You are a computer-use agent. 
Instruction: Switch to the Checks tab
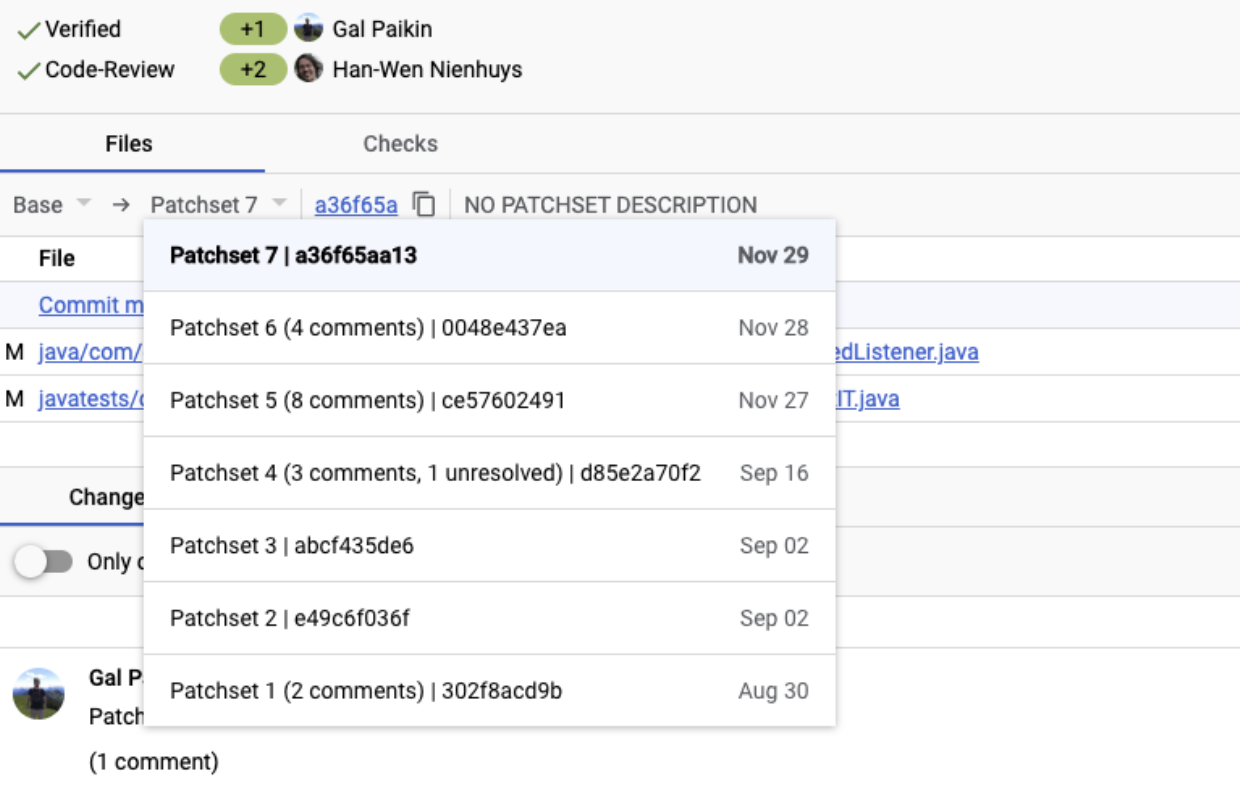(x=399, y=143)
